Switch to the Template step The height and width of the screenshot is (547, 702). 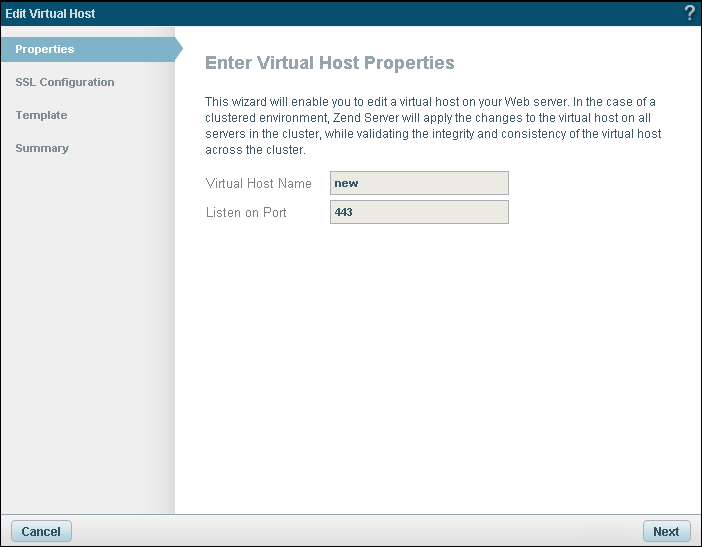(41, 115)
